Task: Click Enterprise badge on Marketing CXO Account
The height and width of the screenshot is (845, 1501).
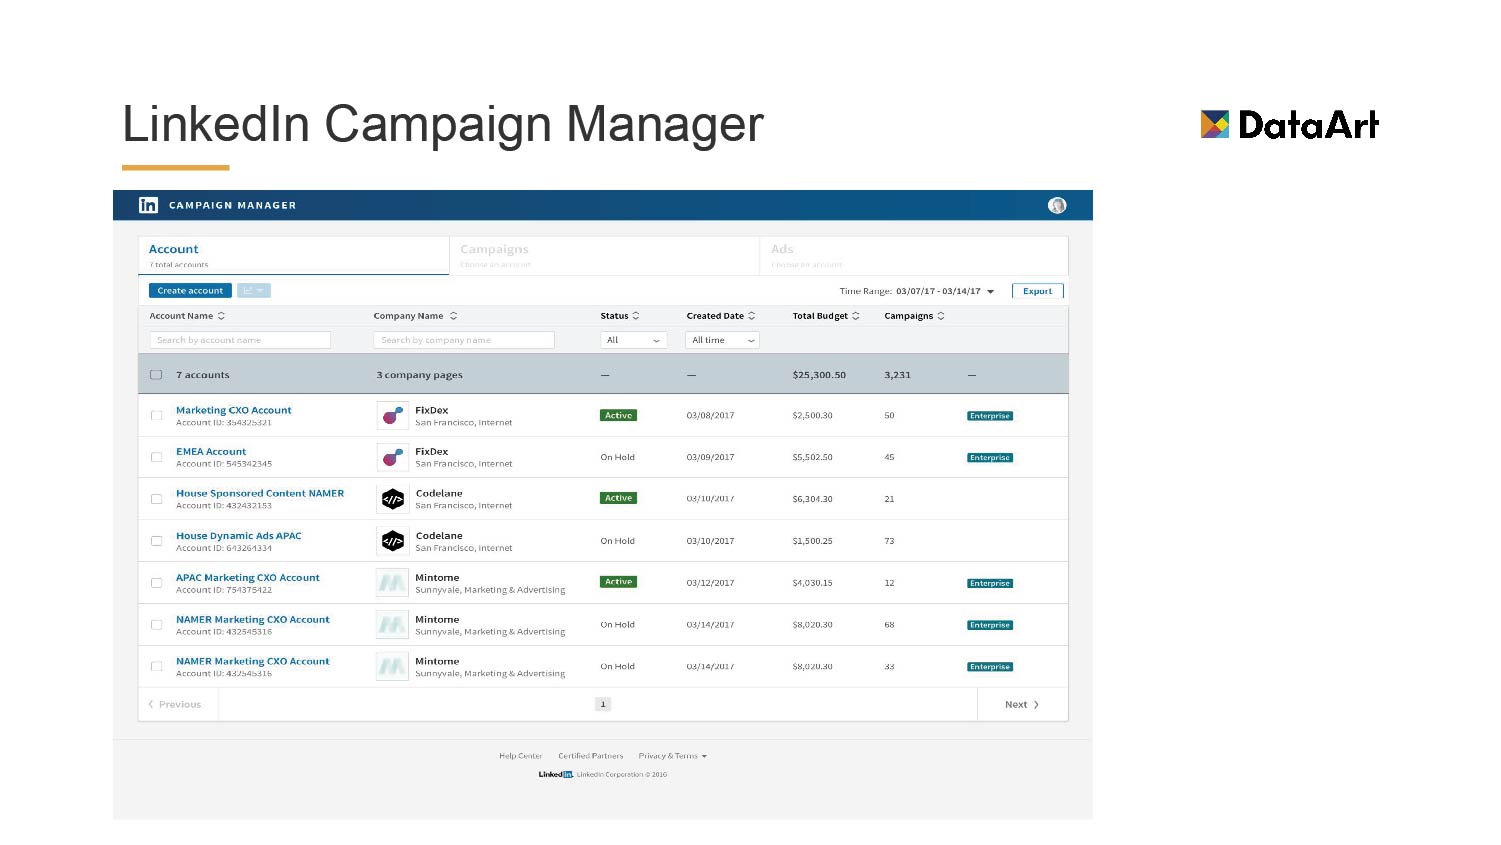Action: coord(990,416)
